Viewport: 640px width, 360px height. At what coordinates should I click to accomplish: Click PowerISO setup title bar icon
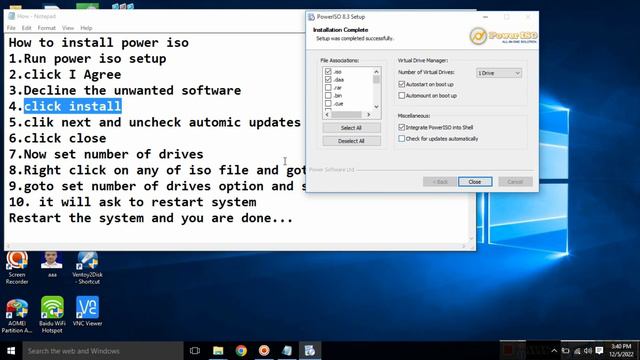pos(311,17)
